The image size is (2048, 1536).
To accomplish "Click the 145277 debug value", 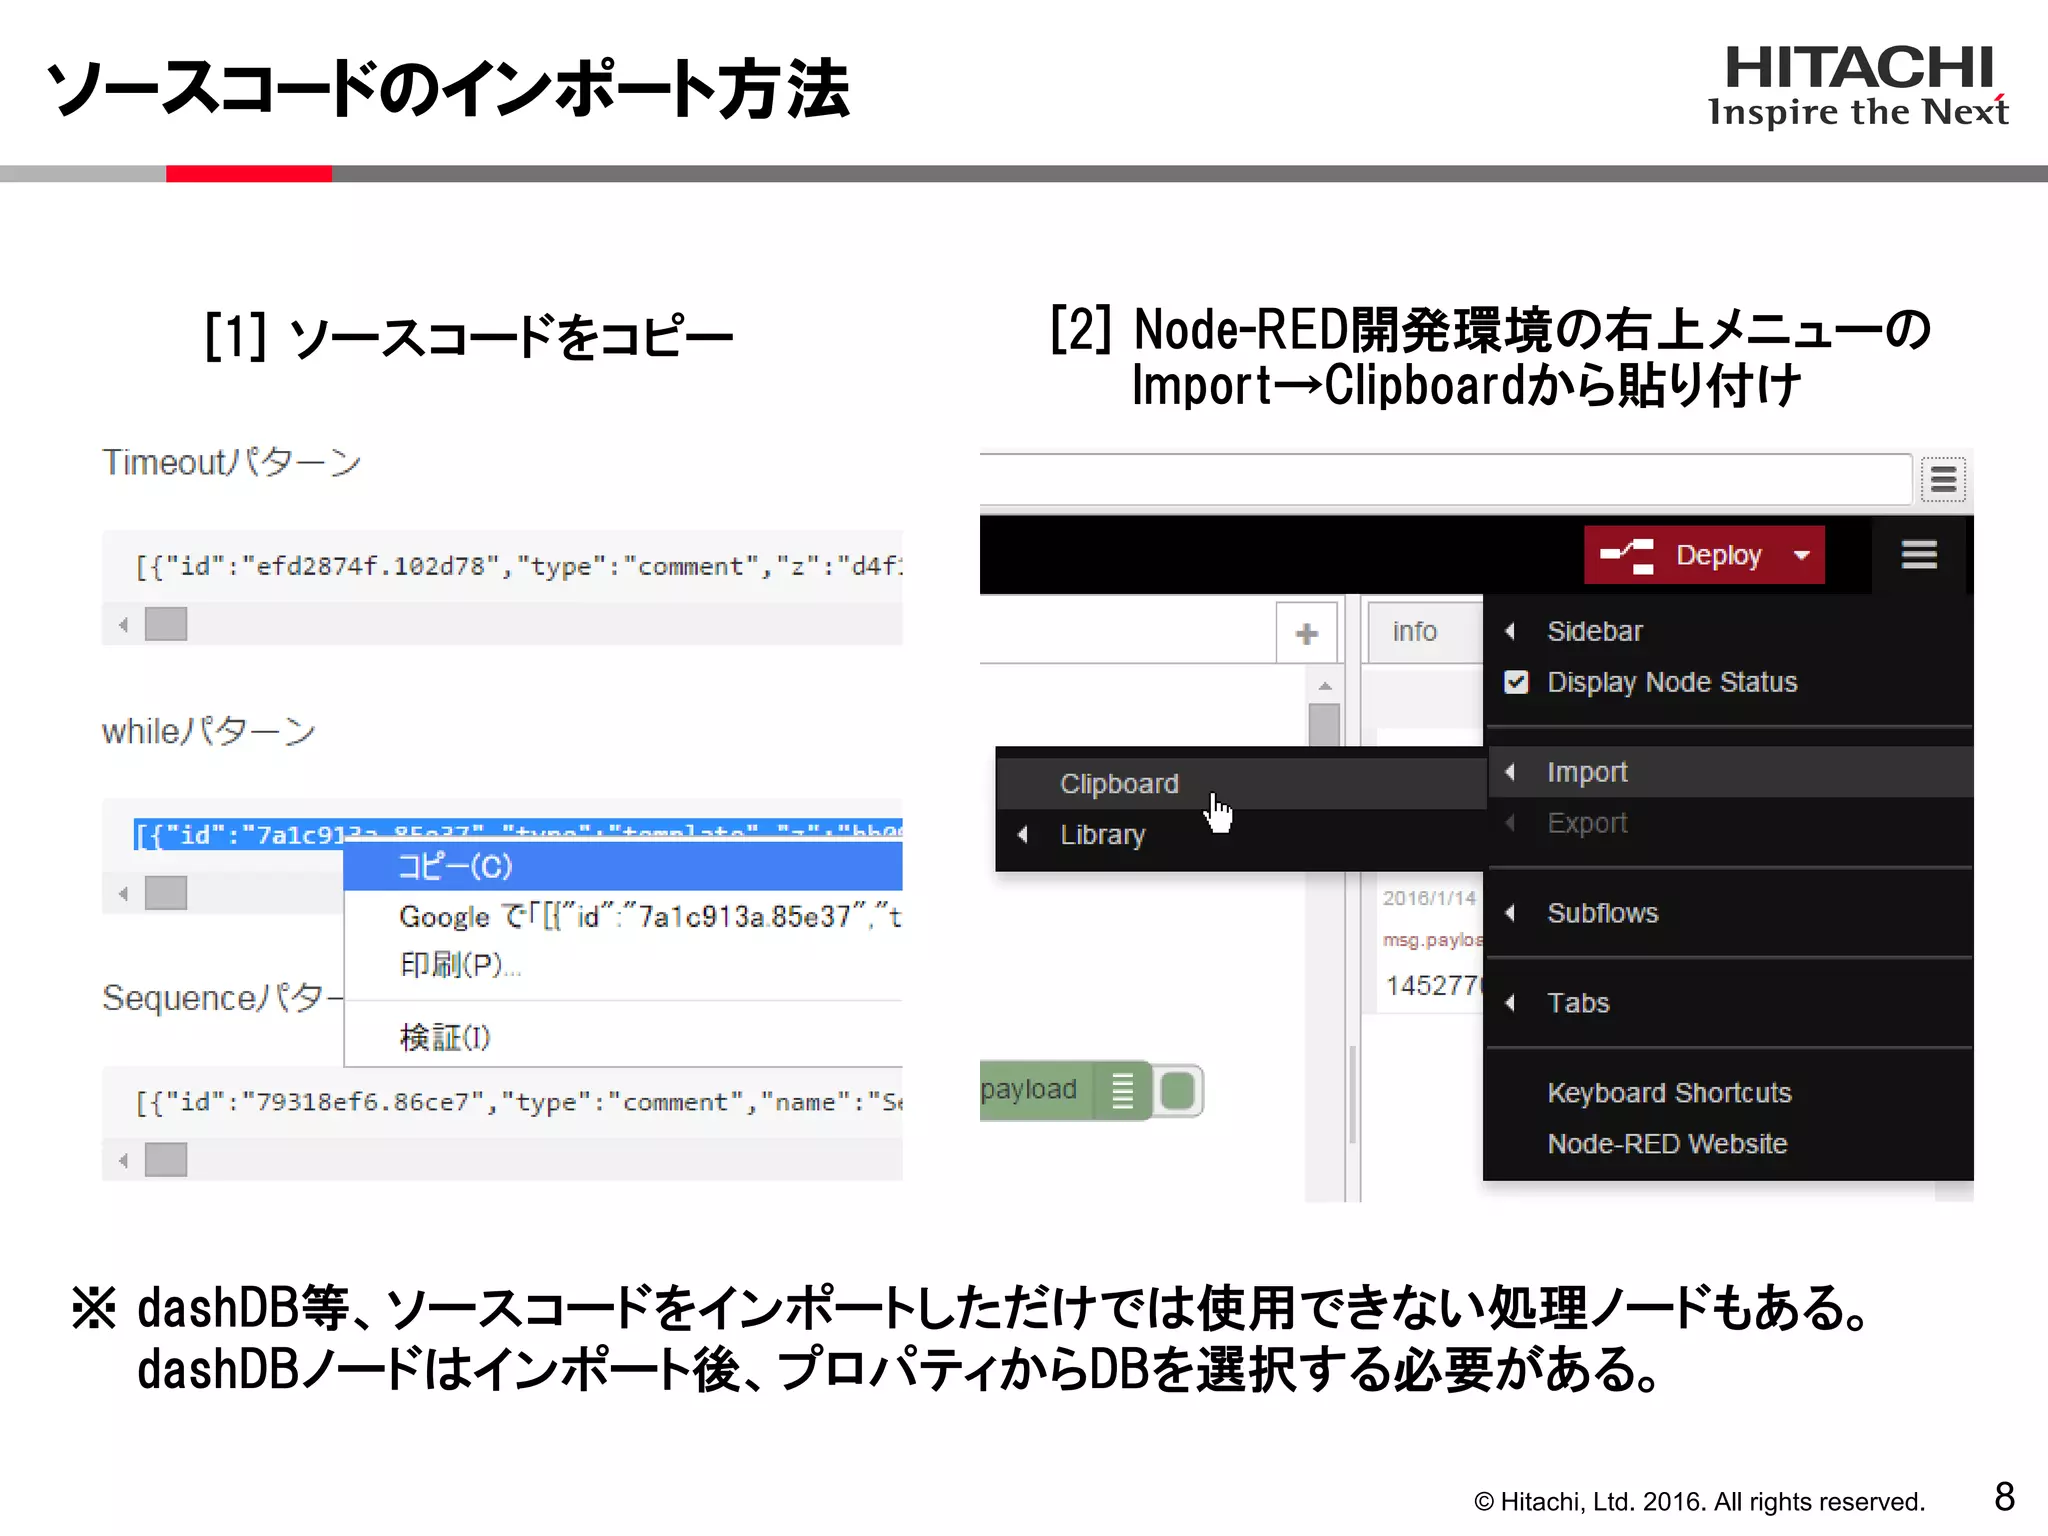I will coord(1433,985).
